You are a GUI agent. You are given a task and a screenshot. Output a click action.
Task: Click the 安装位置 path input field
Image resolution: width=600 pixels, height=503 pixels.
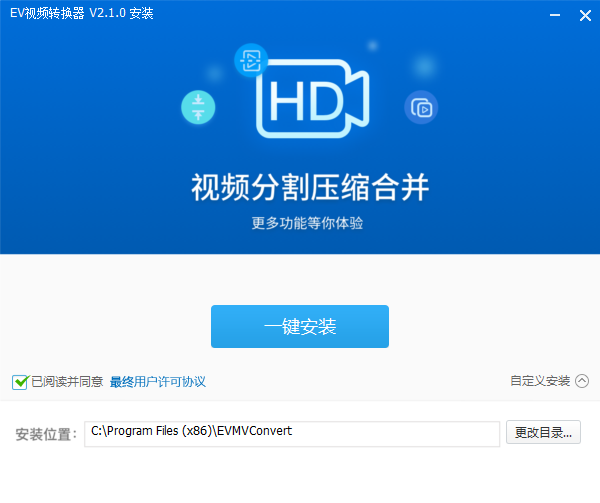pos(292,433)
